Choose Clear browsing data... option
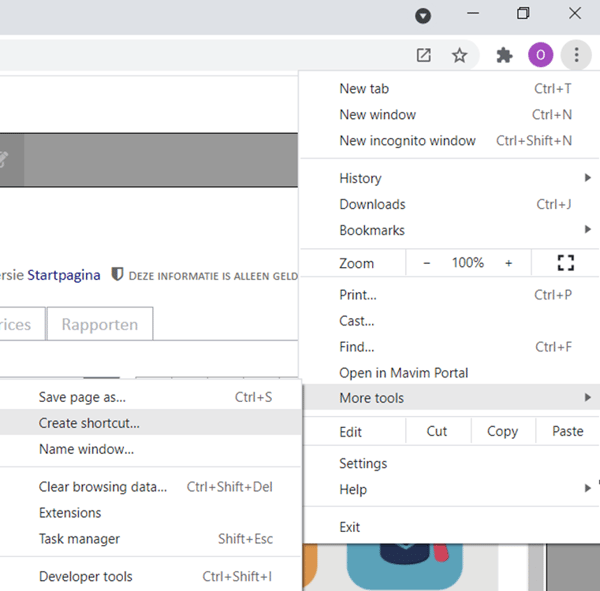This screenshot has width=600, height=591. coord(103,487)
